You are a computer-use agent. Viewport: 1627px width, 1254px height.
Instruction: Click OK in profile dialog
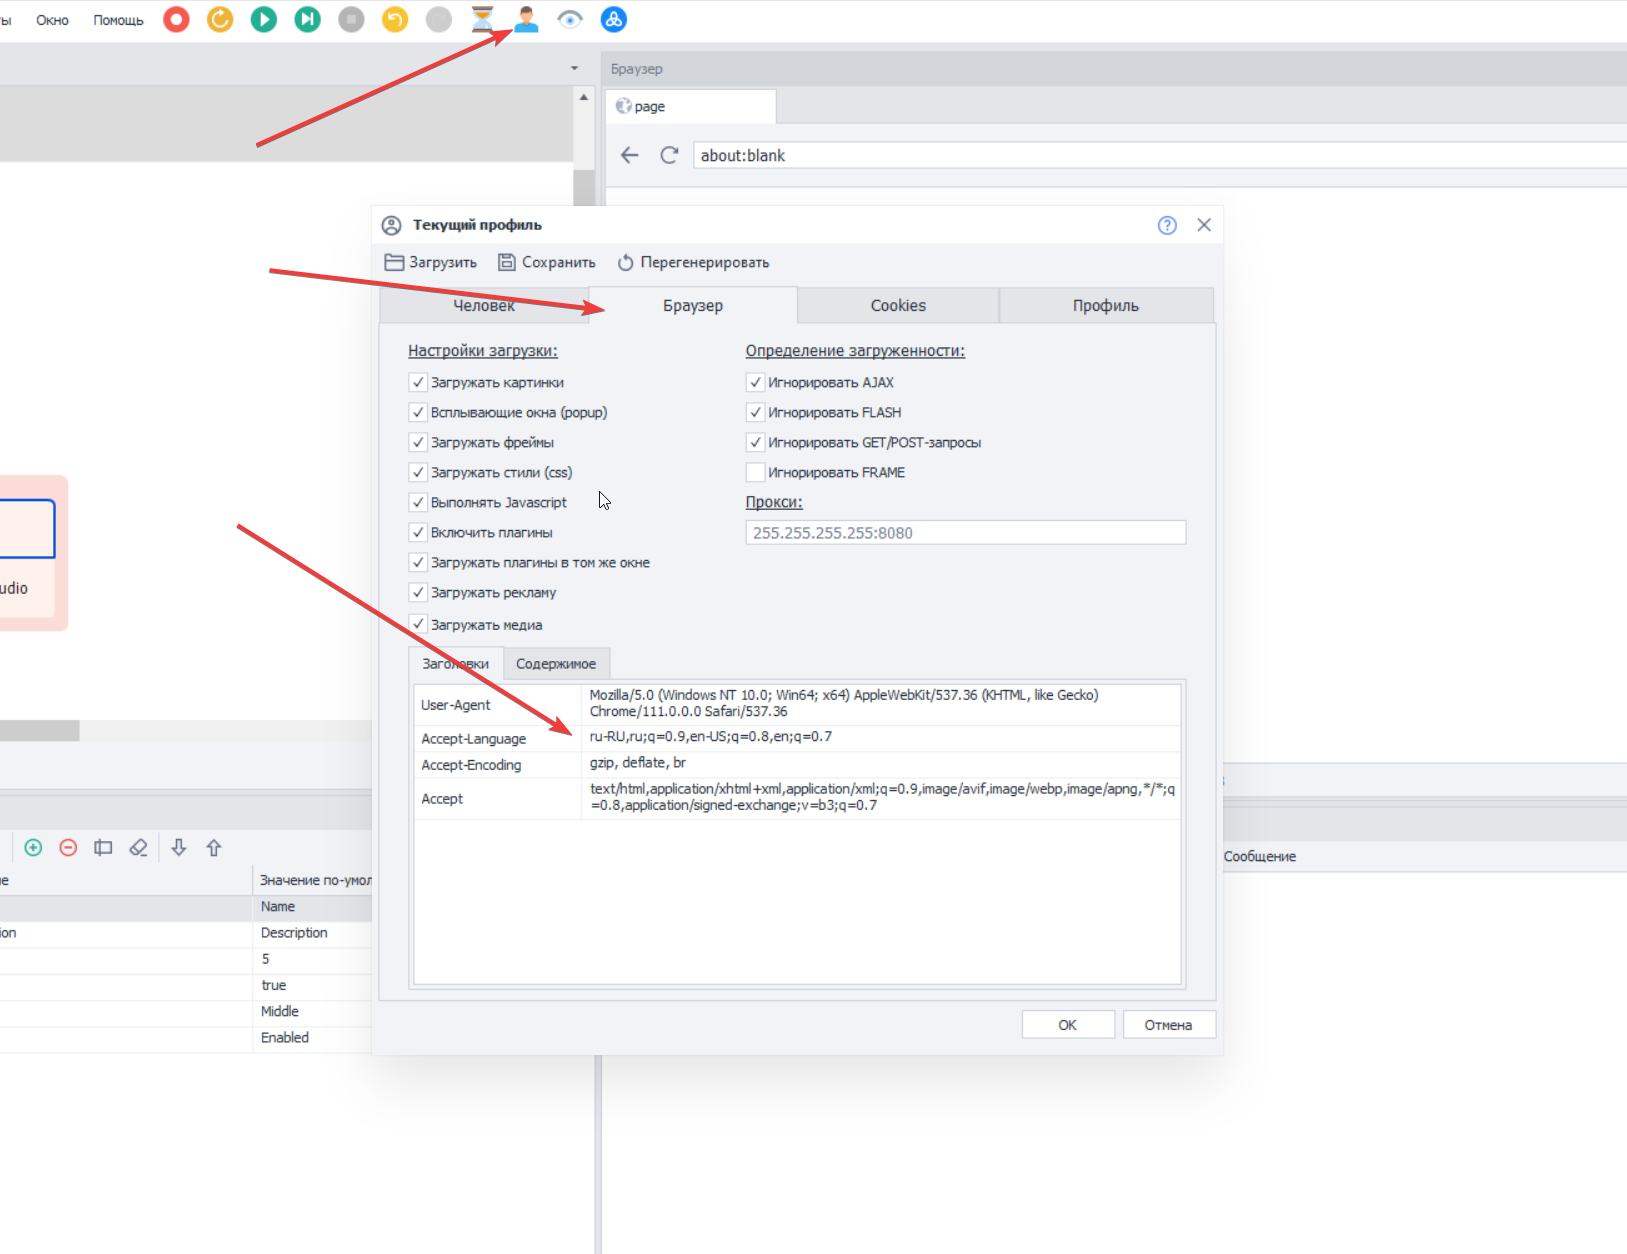point(1068,1025)
